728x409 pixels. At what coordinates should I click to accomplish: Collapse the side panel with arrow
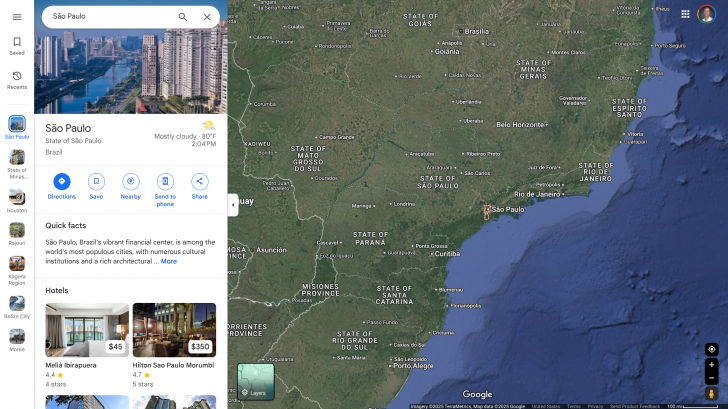tap(233, 205)
